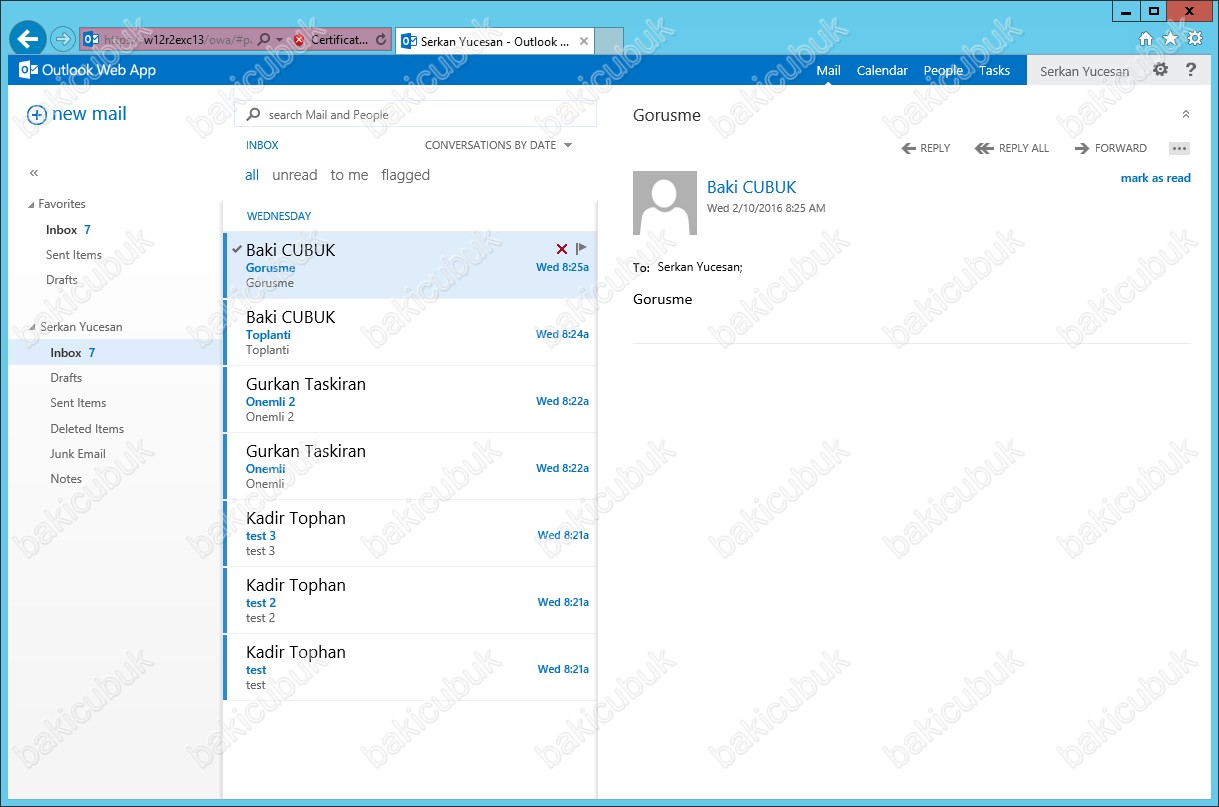1219x807 pixels.
Task: Click the Outlook Web App logo
Action: tap(88, 70)
